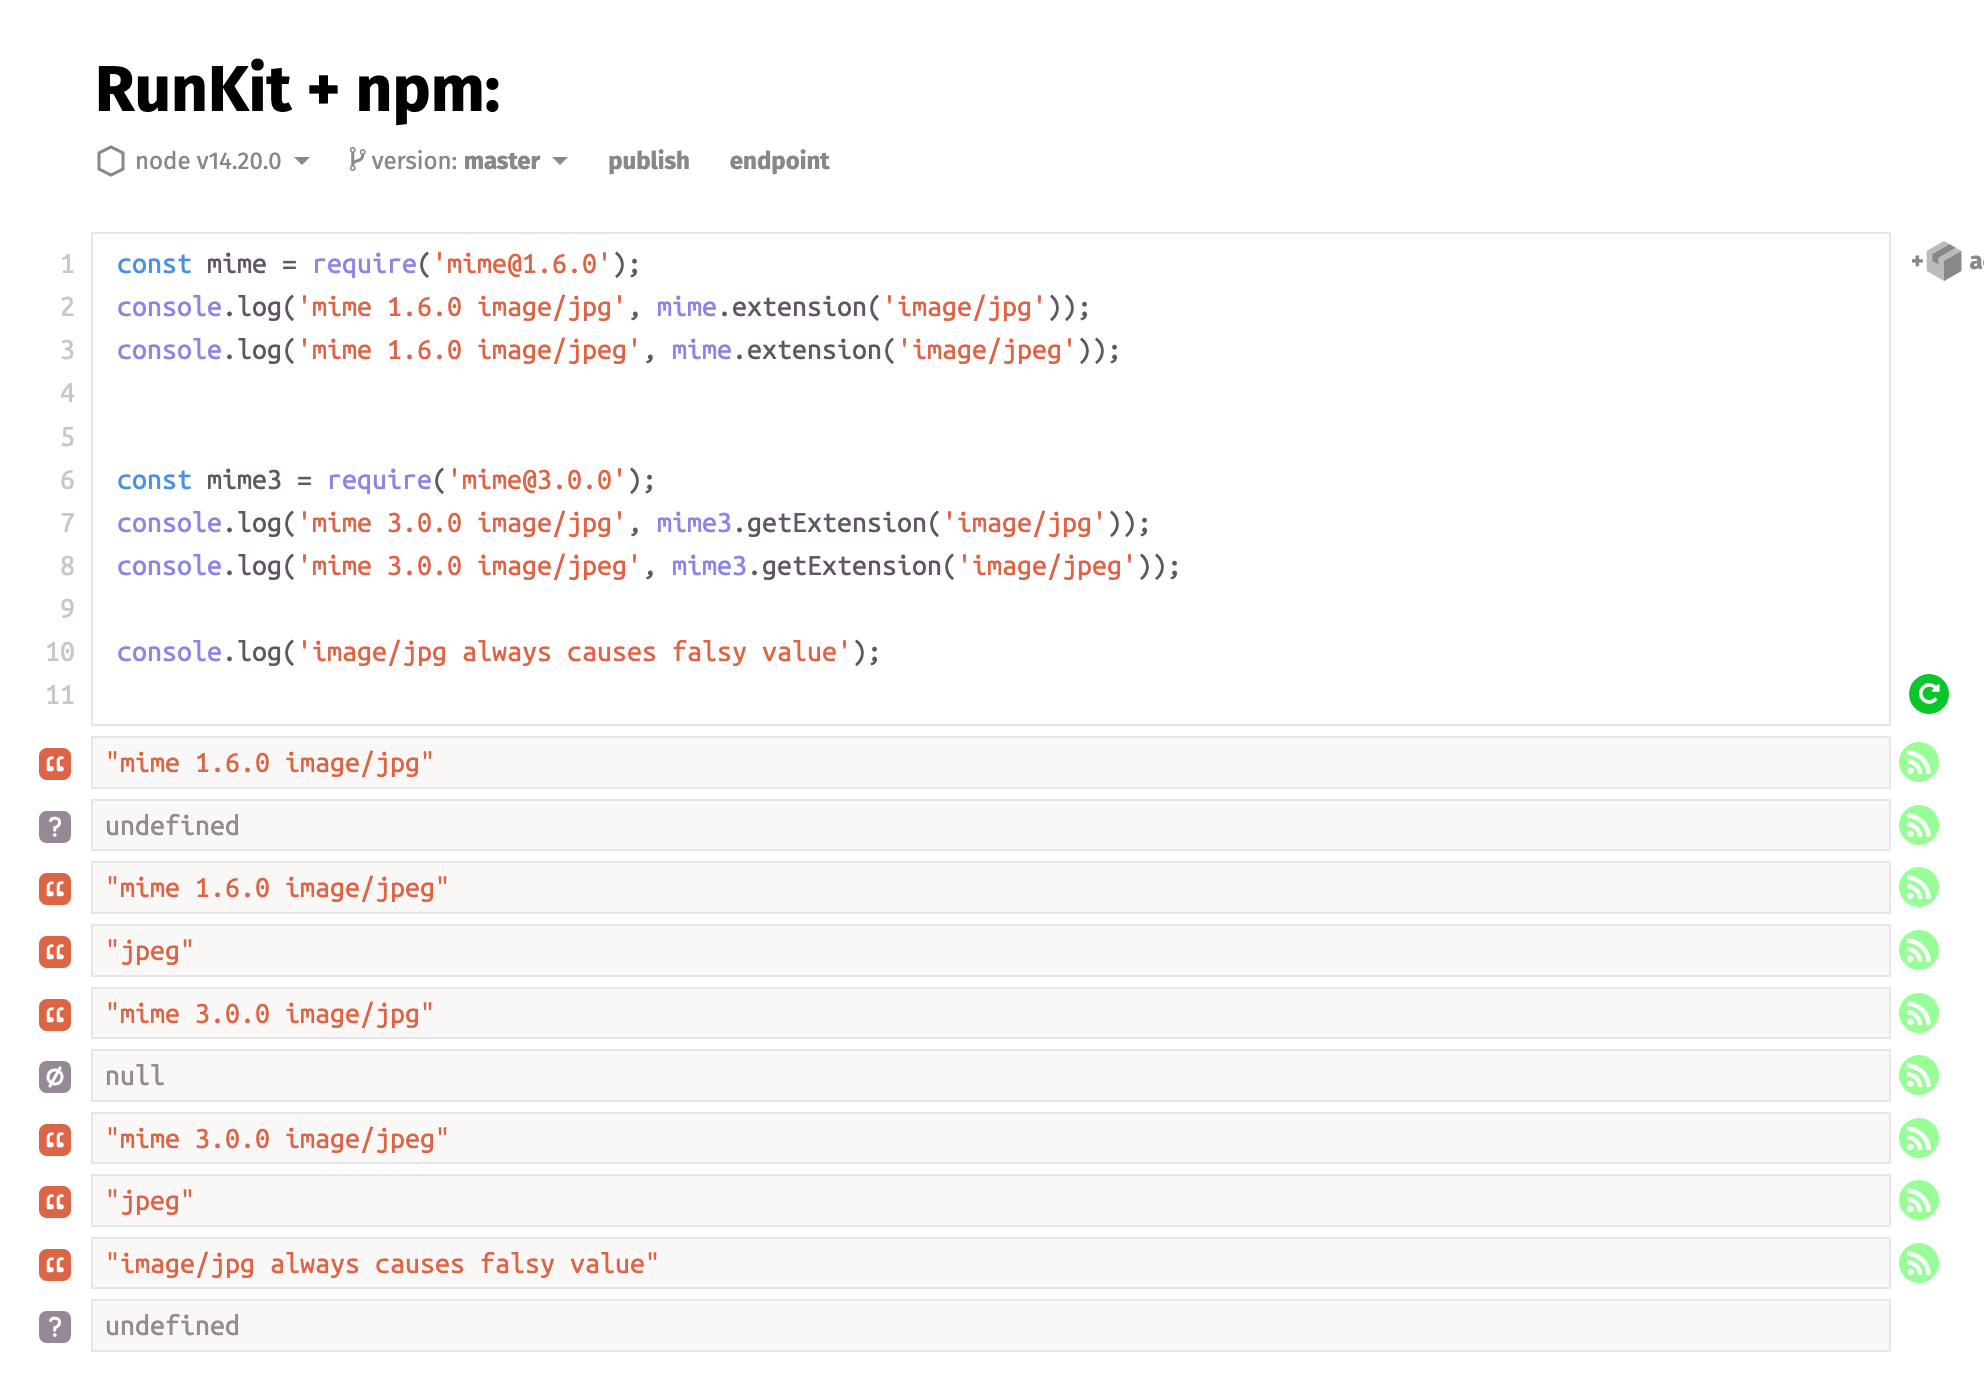The height and width of the screenshot is (1388, 1984).
Task: Click the quote icon beside "mime 3.0.0 image/jpeg"
Action: [56, 1138]
